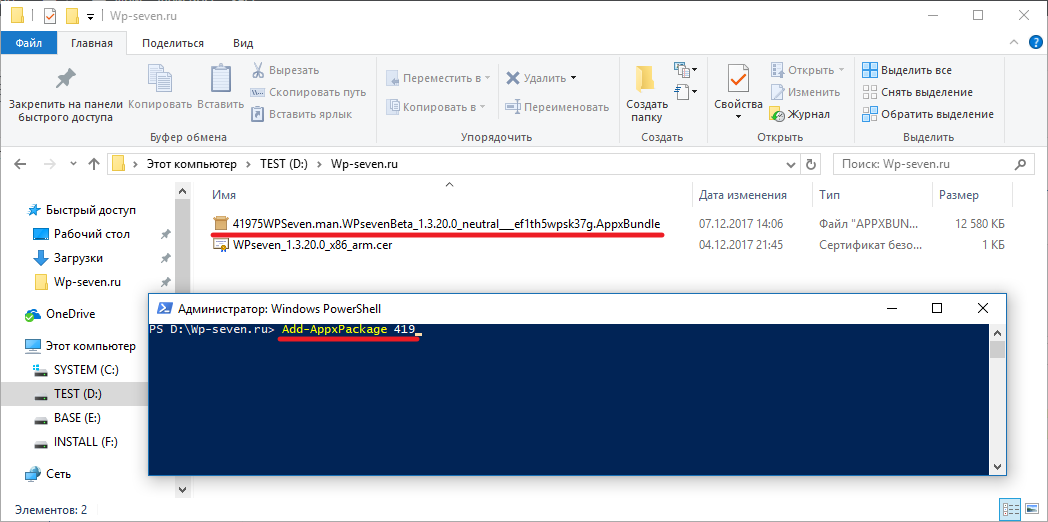Screen dimensions: 1048x522
Task: Open History (Журнал) command
Action: (799, 114)
